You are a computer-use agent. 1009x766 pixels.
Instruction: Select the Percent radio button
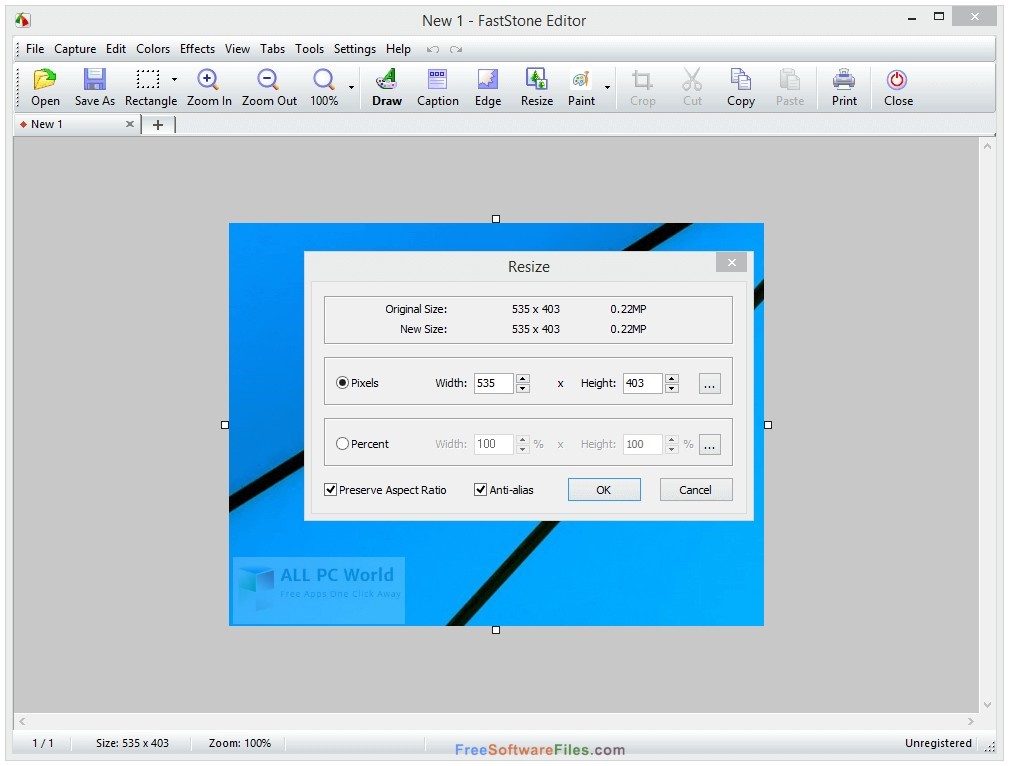[x=342, y=444]
